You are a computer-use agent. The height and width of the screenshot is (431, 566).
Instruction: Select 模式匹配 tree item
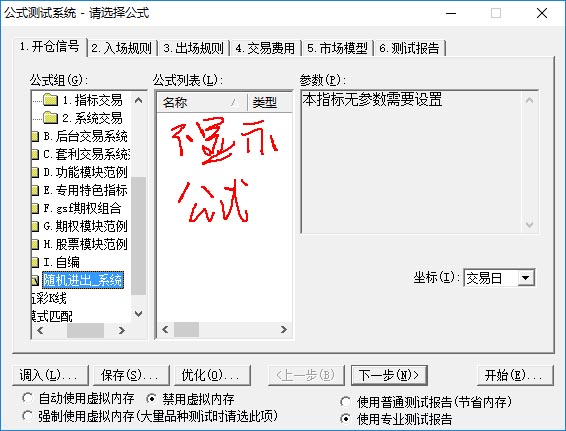tap(52, 316)
